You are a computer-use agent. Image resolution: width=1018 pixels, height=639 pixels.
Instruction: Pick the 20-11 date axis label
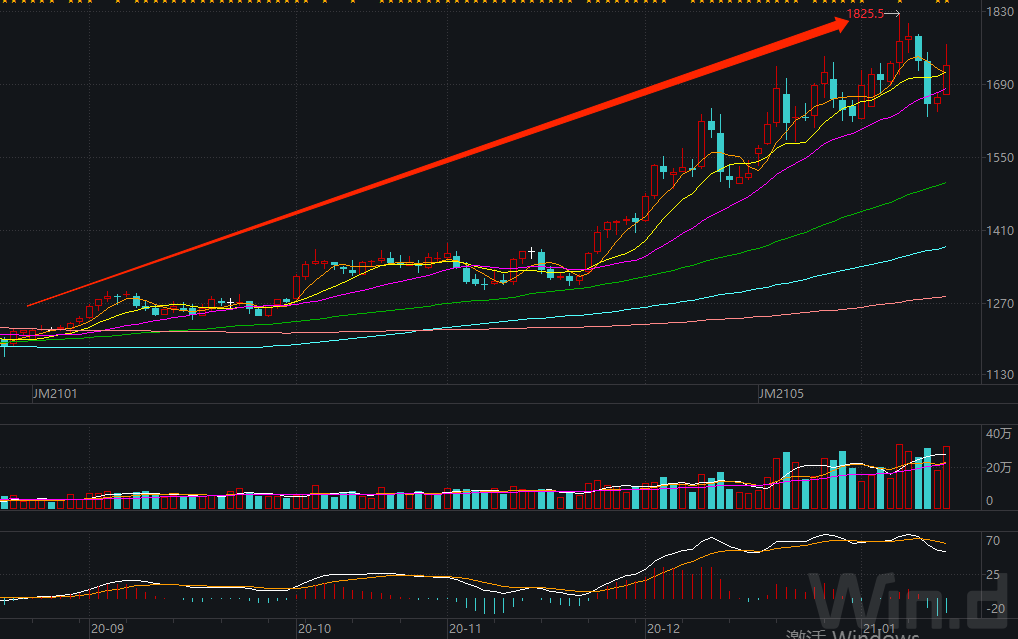click(x=465, y=629)
